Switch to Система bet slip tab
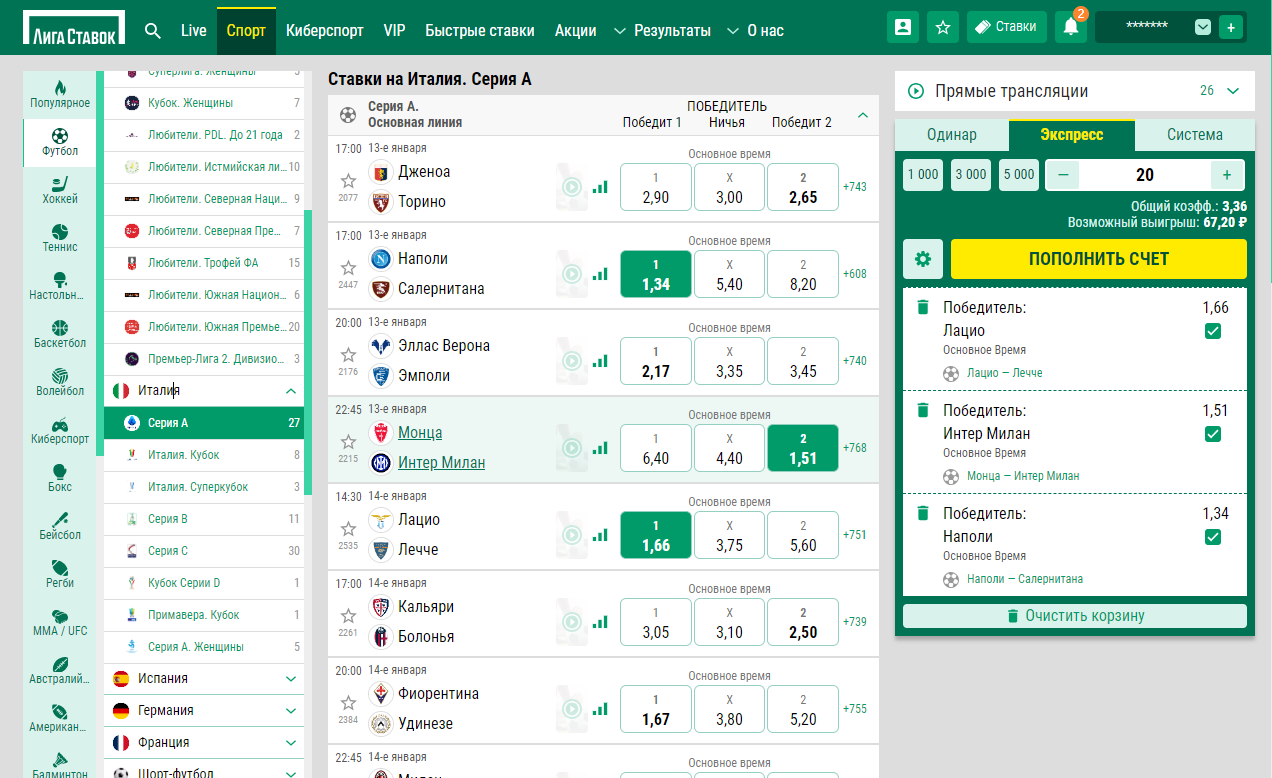This screenshot has width=1272, height=778. coord(1194,135)
